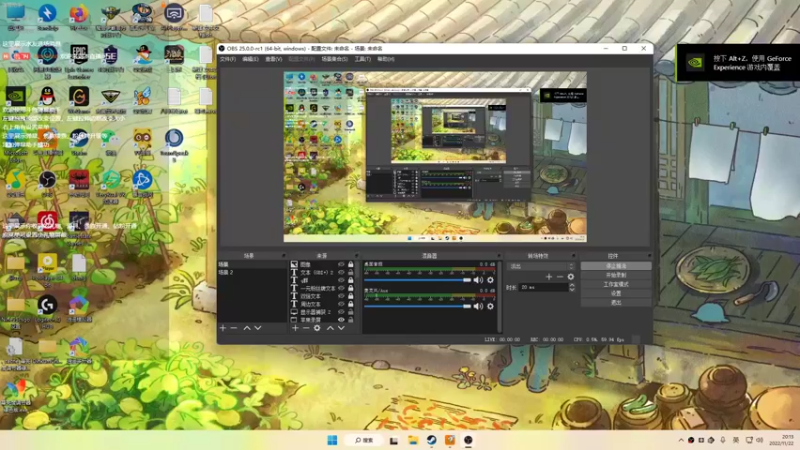
Task: Add a new source with the plus icon
Action: point(295,328)
